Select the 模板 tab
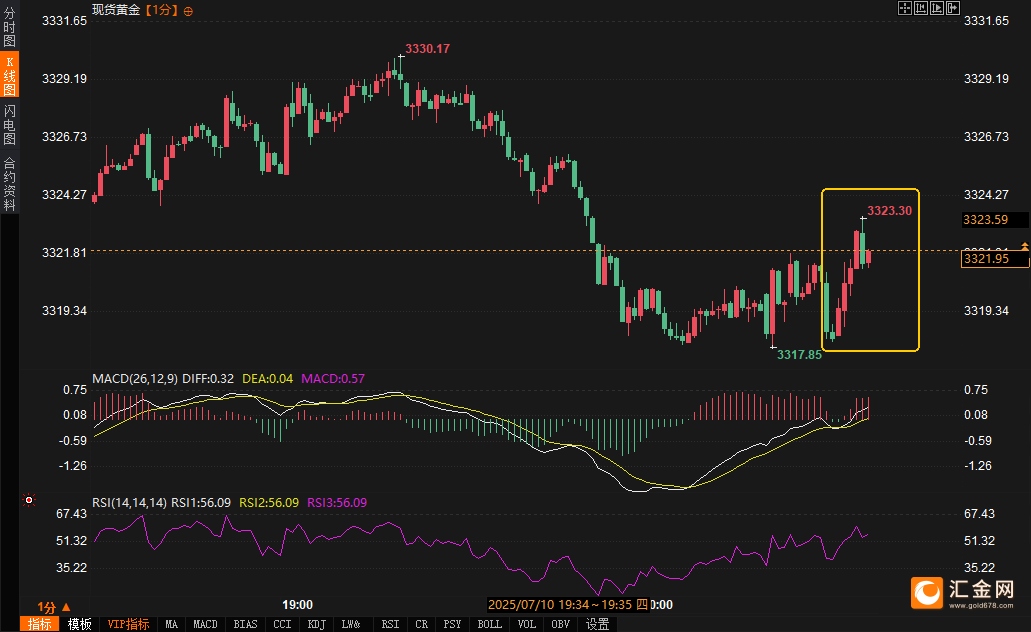 coord(80,624)
